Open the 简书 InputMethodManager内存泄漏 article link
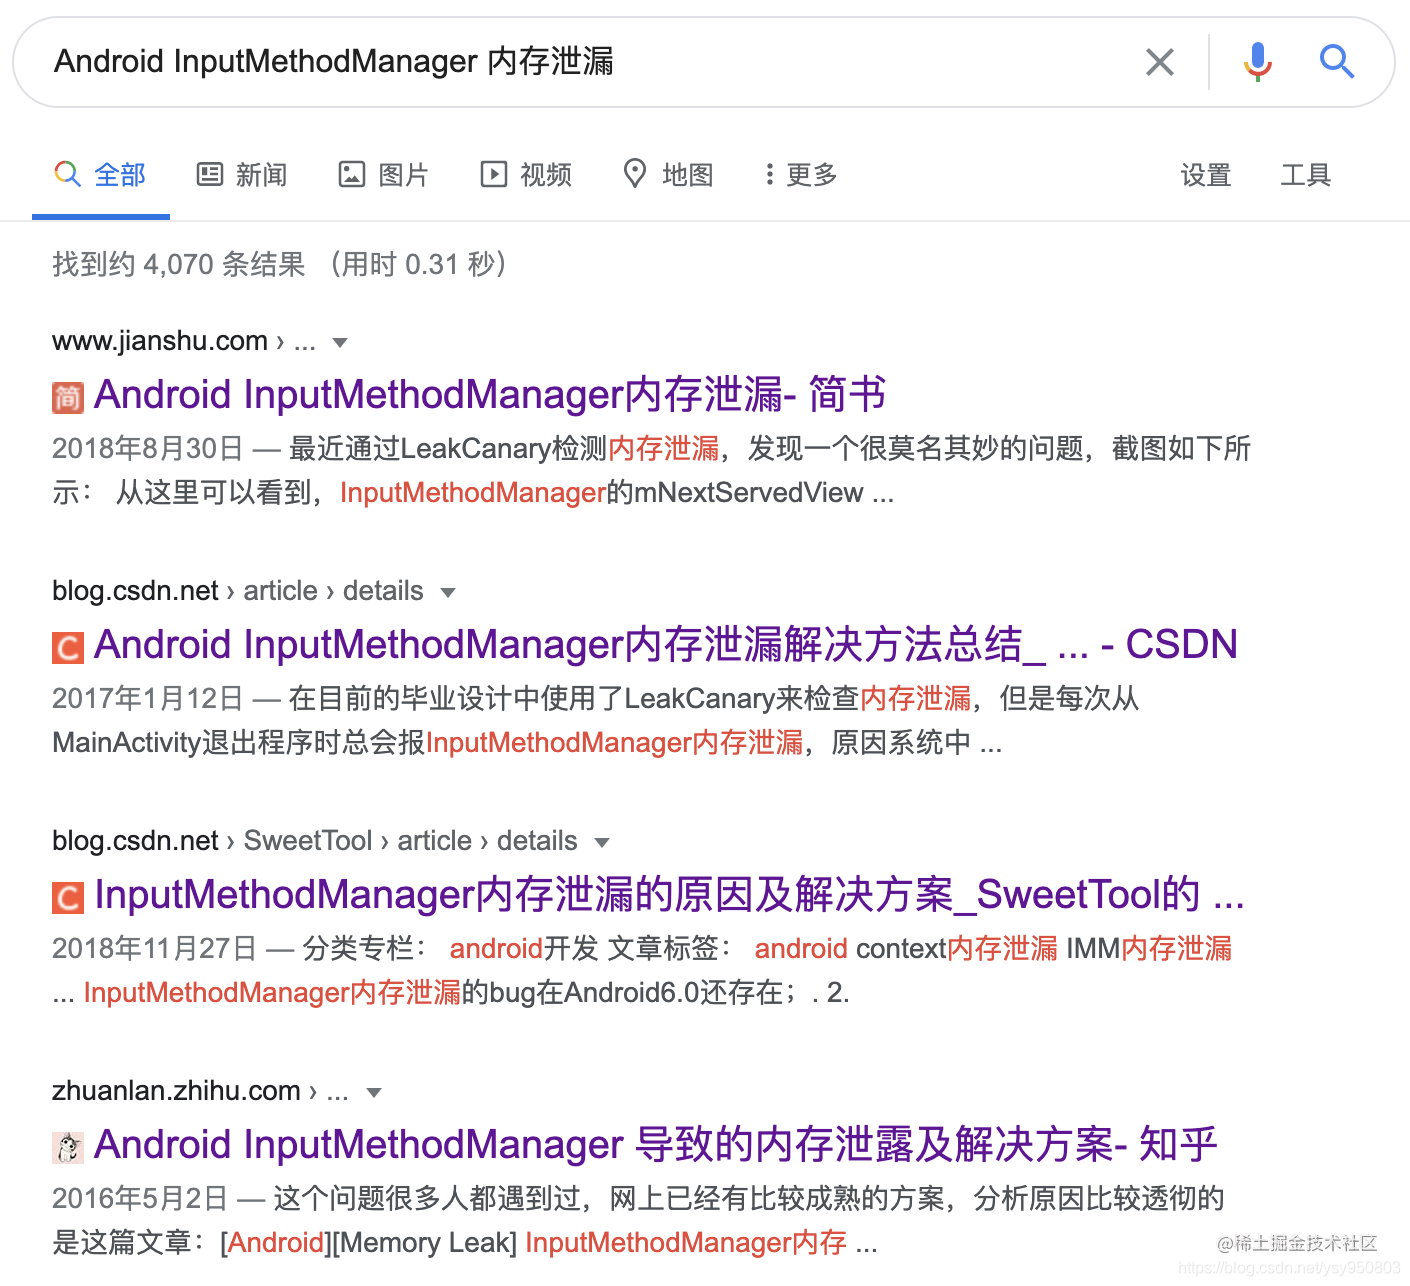This screenshot has width=1410, height=1286. (489, 394)
